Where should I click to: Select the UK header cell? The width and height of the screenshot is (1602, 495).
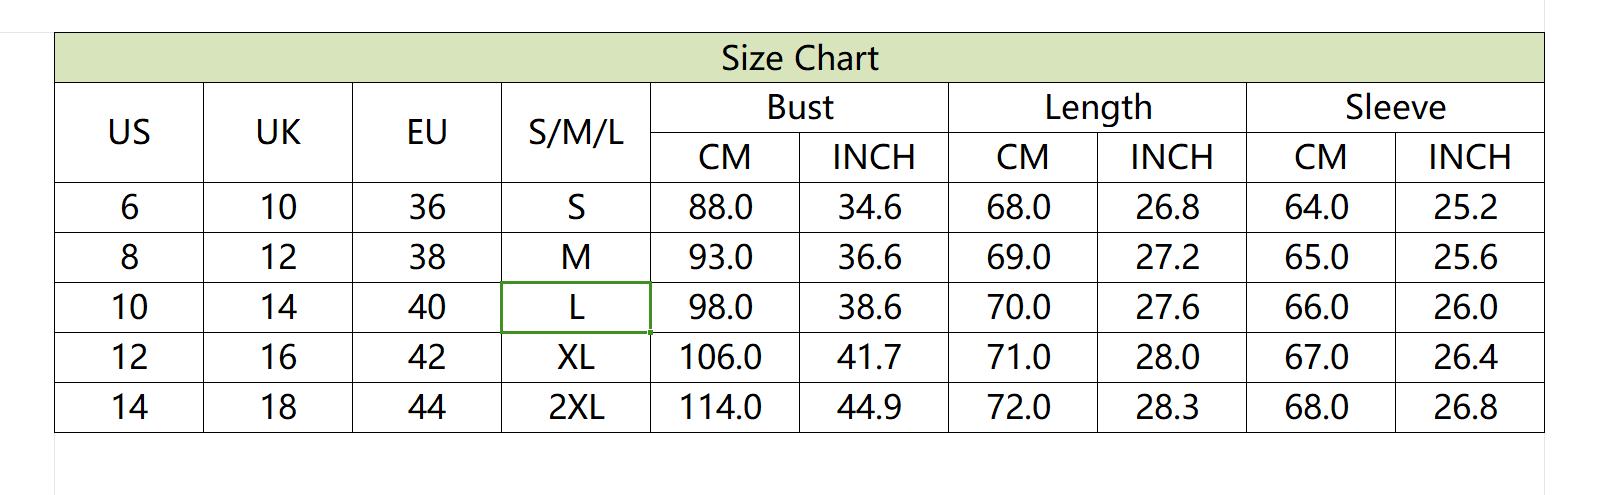278,132
